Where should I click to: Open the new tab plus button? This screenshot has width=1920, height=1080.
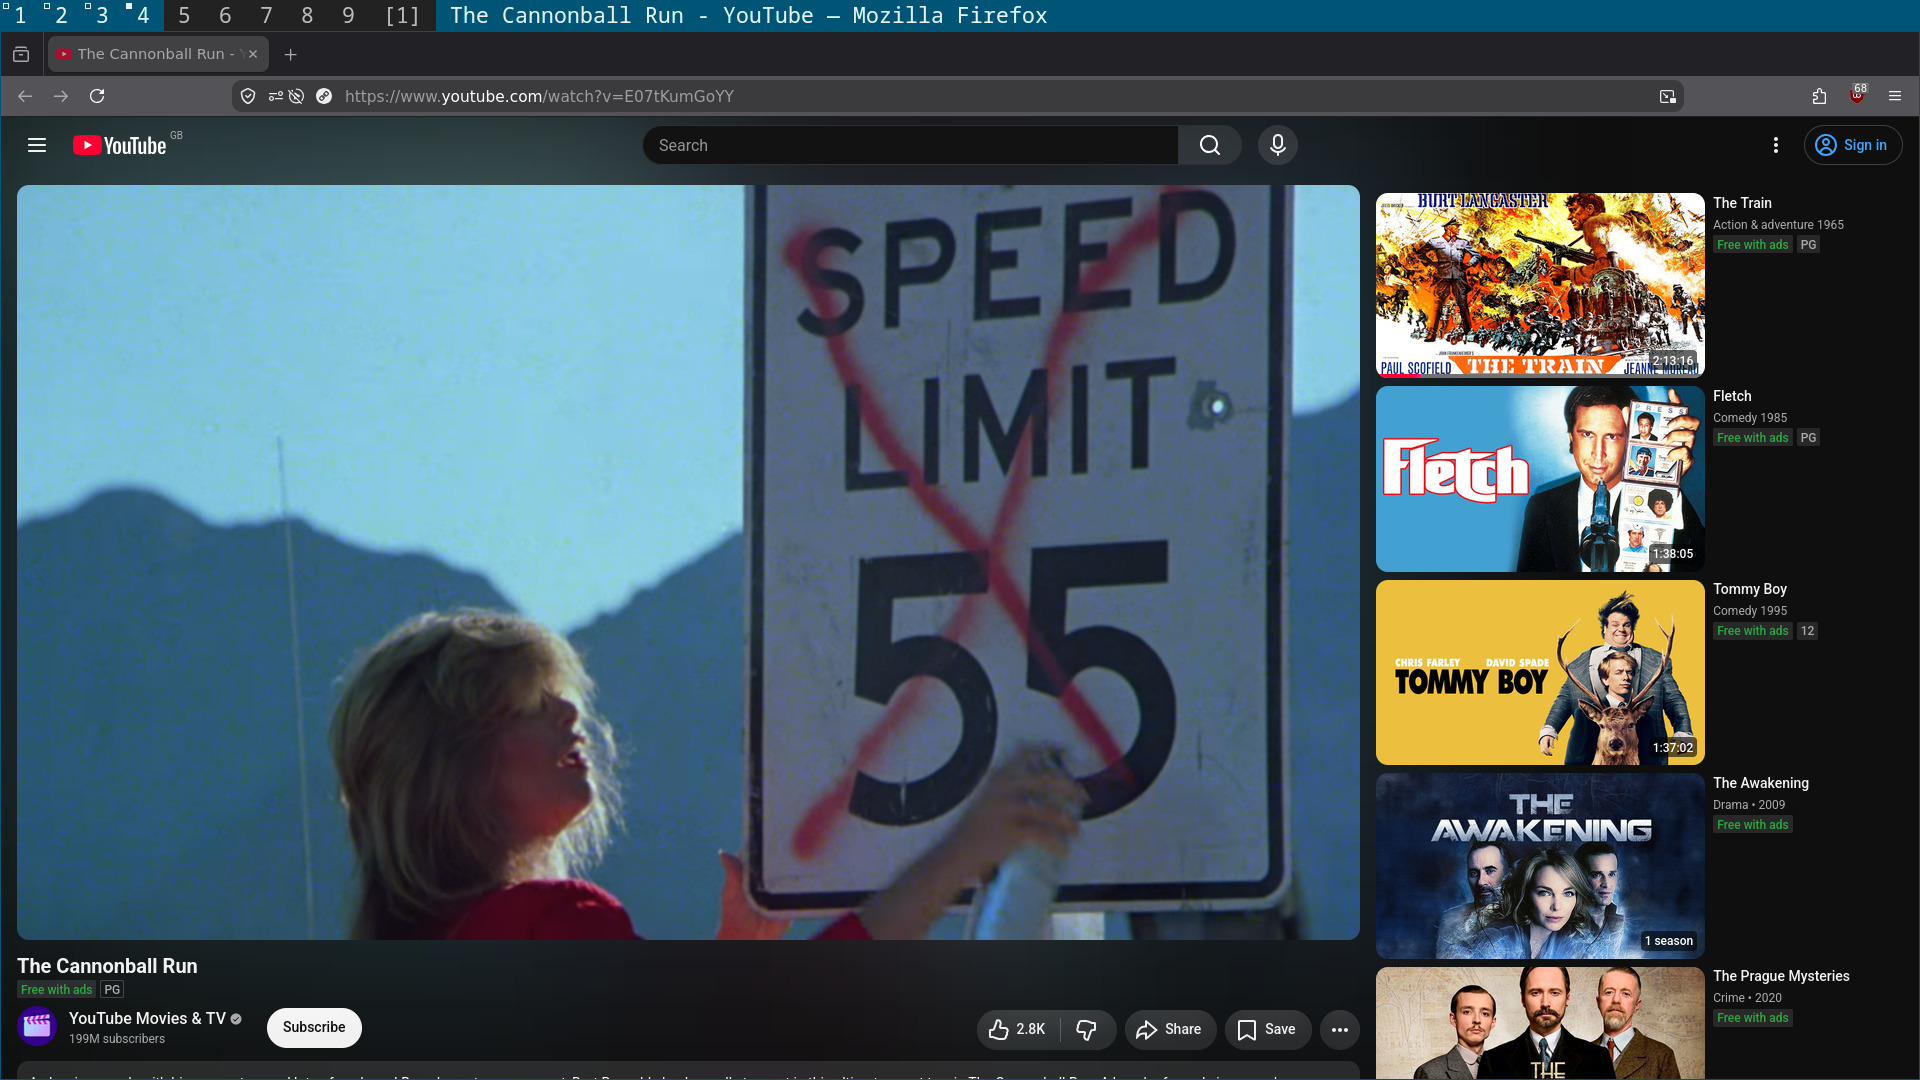click(291, 54)
